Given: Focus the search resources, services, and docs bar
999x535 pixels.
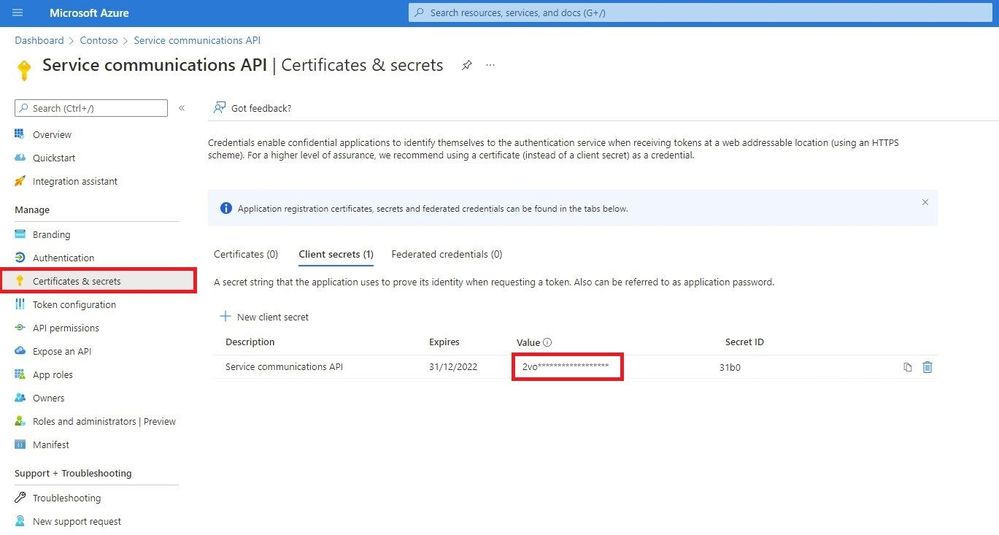Looking at the screenshot, I should click(700, 13).
